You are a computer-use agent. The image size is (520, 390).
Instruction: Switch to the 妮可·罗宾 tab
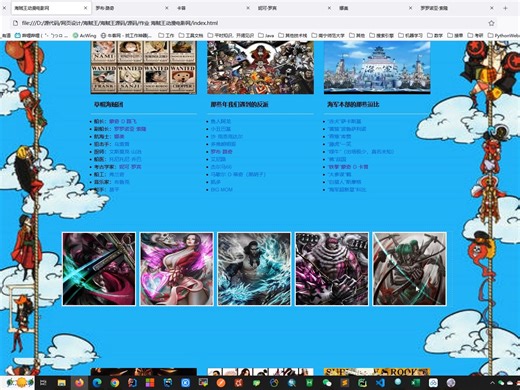click(295, 8)
